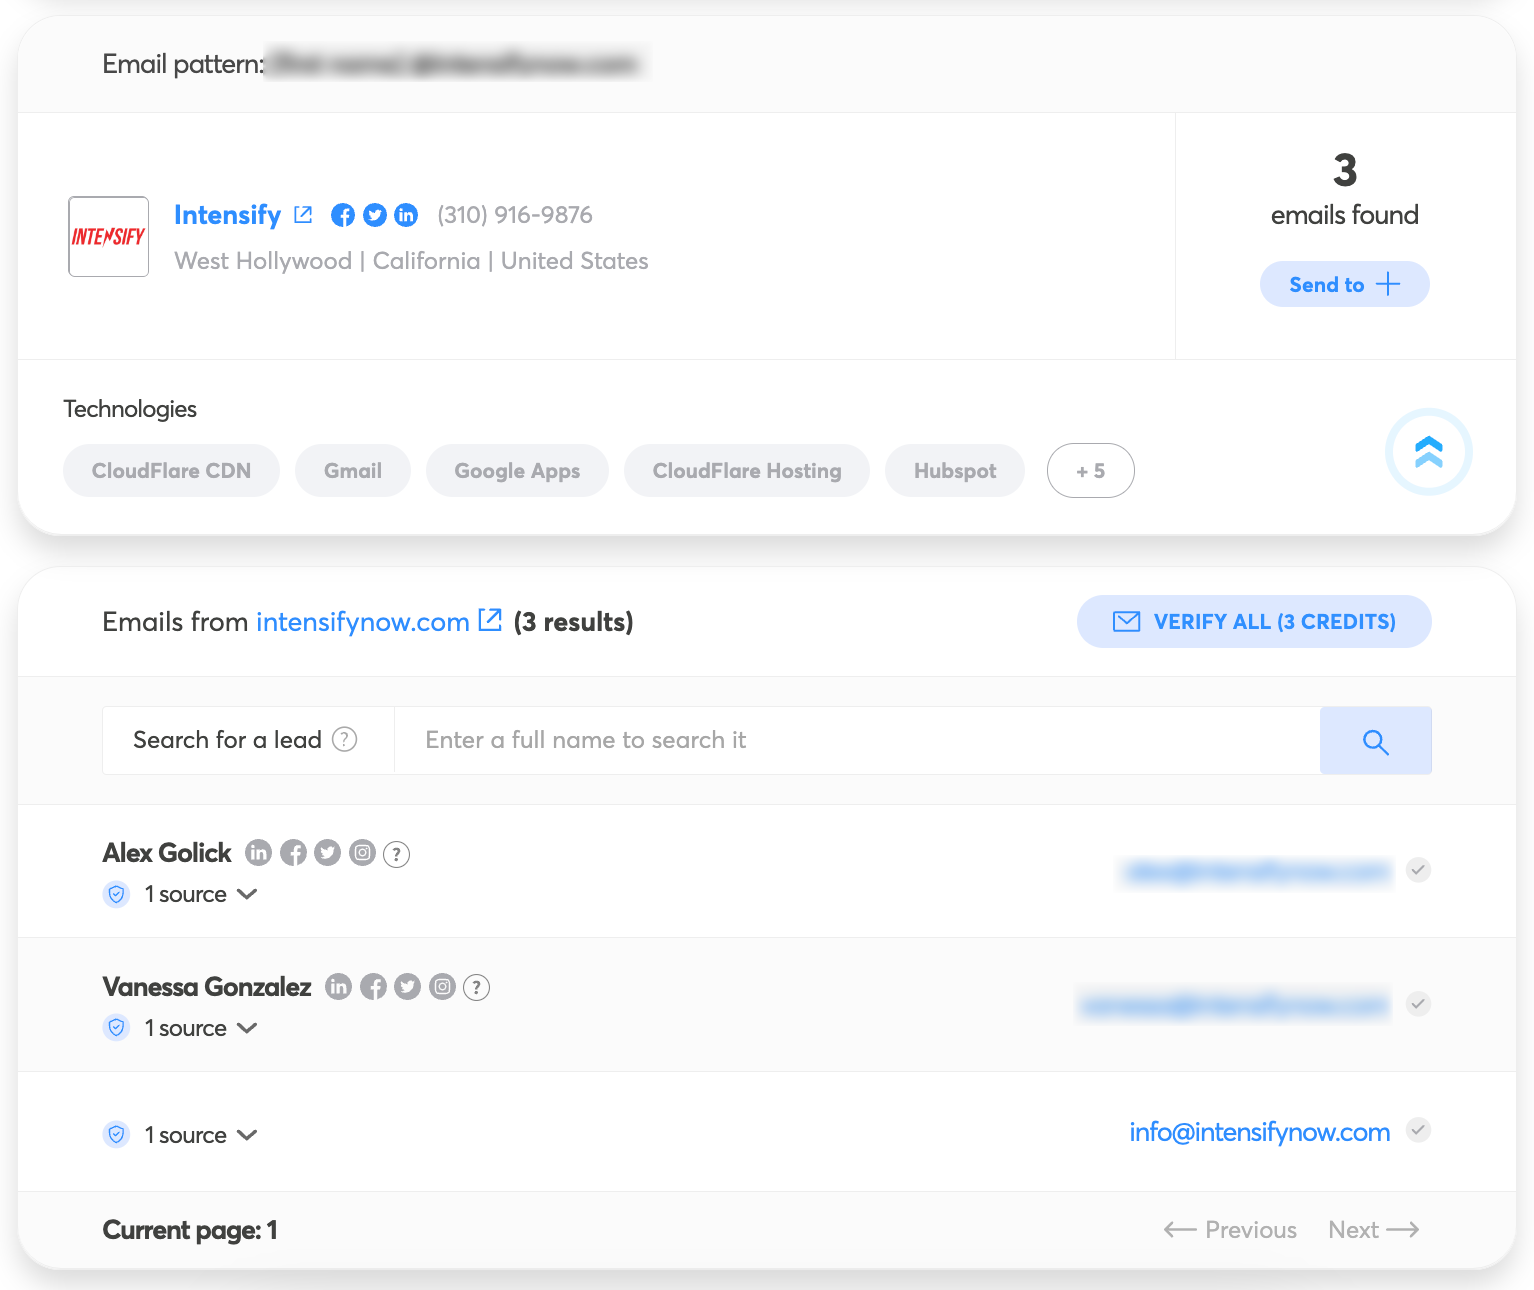This screenshot has height=1290, width=1534.
Task: Open Intensify website external link icon
Action: click(x=303, y=215)
